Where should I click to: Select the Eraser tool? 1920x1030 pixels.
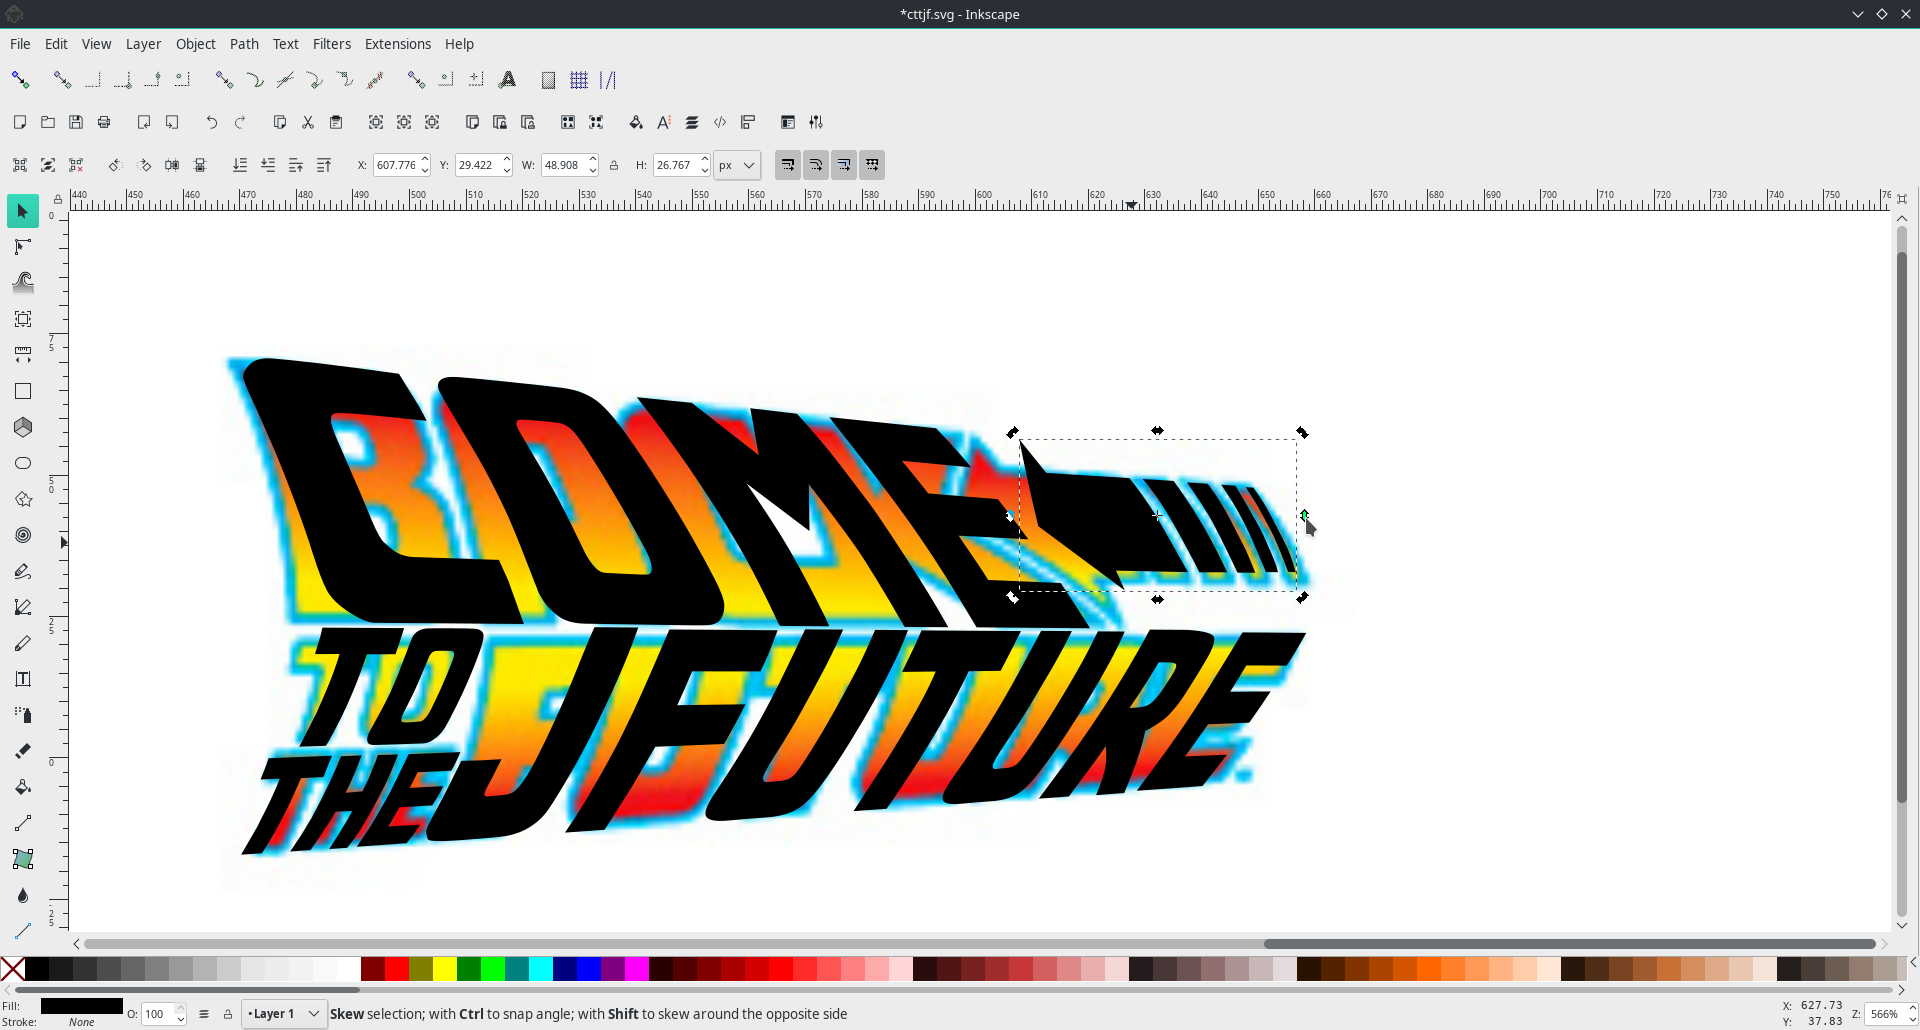click(x=22, y=751)
